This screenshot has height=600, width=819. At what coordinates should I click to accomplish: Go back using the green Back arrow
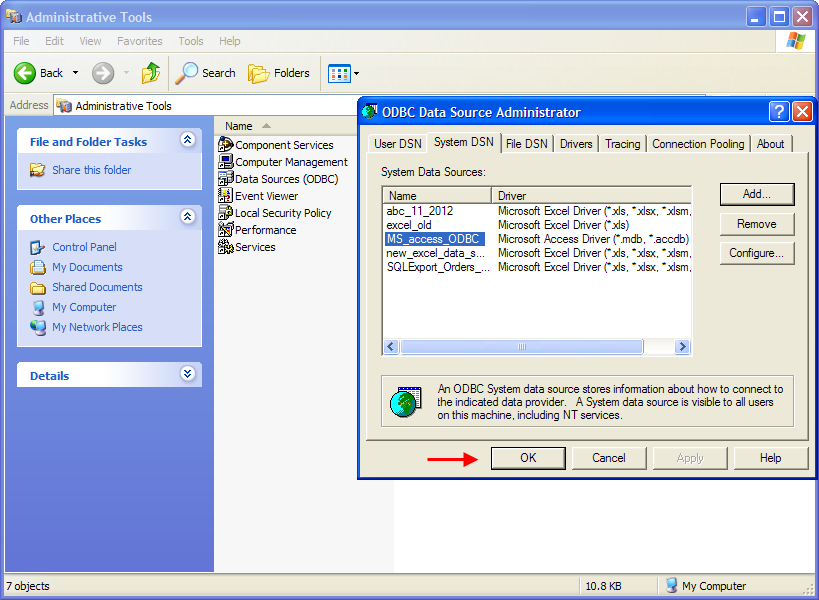click(25, 73)
